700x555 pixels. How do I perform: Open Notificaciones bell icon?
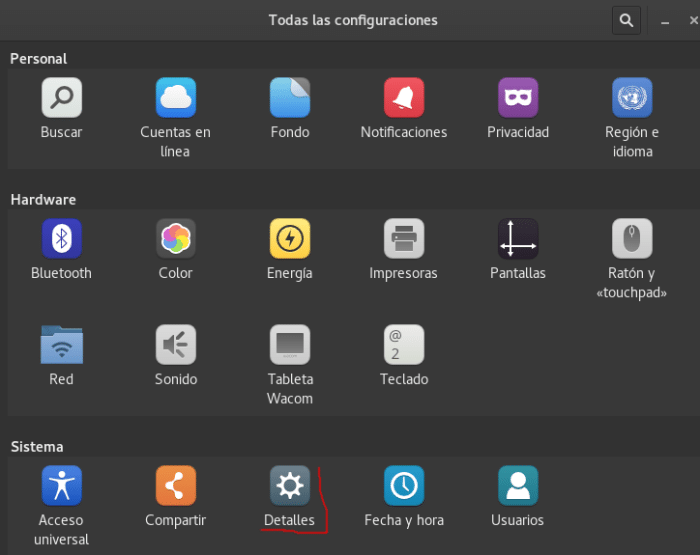point(404,98)
